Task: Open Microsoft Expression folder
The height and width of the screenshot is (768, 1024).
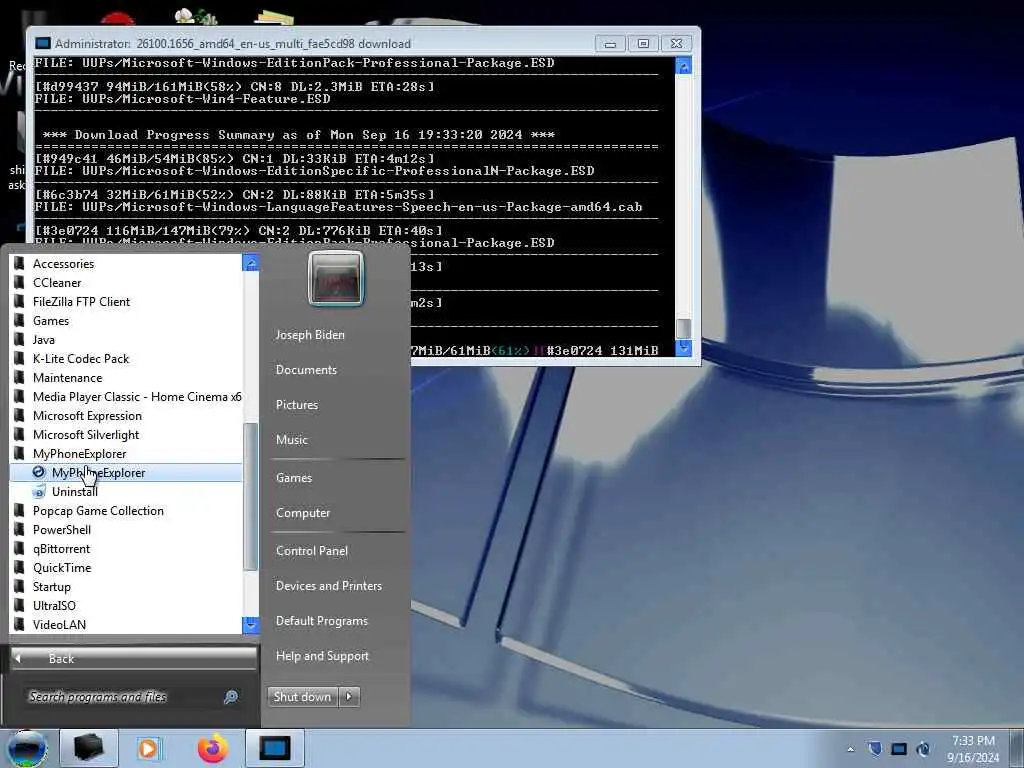Action: coord(87,415)
